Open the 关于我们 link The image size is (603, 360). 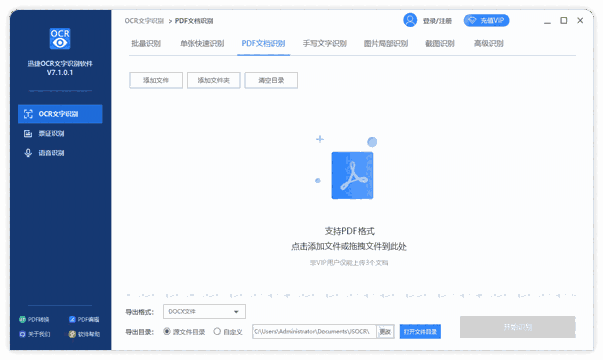39,334
